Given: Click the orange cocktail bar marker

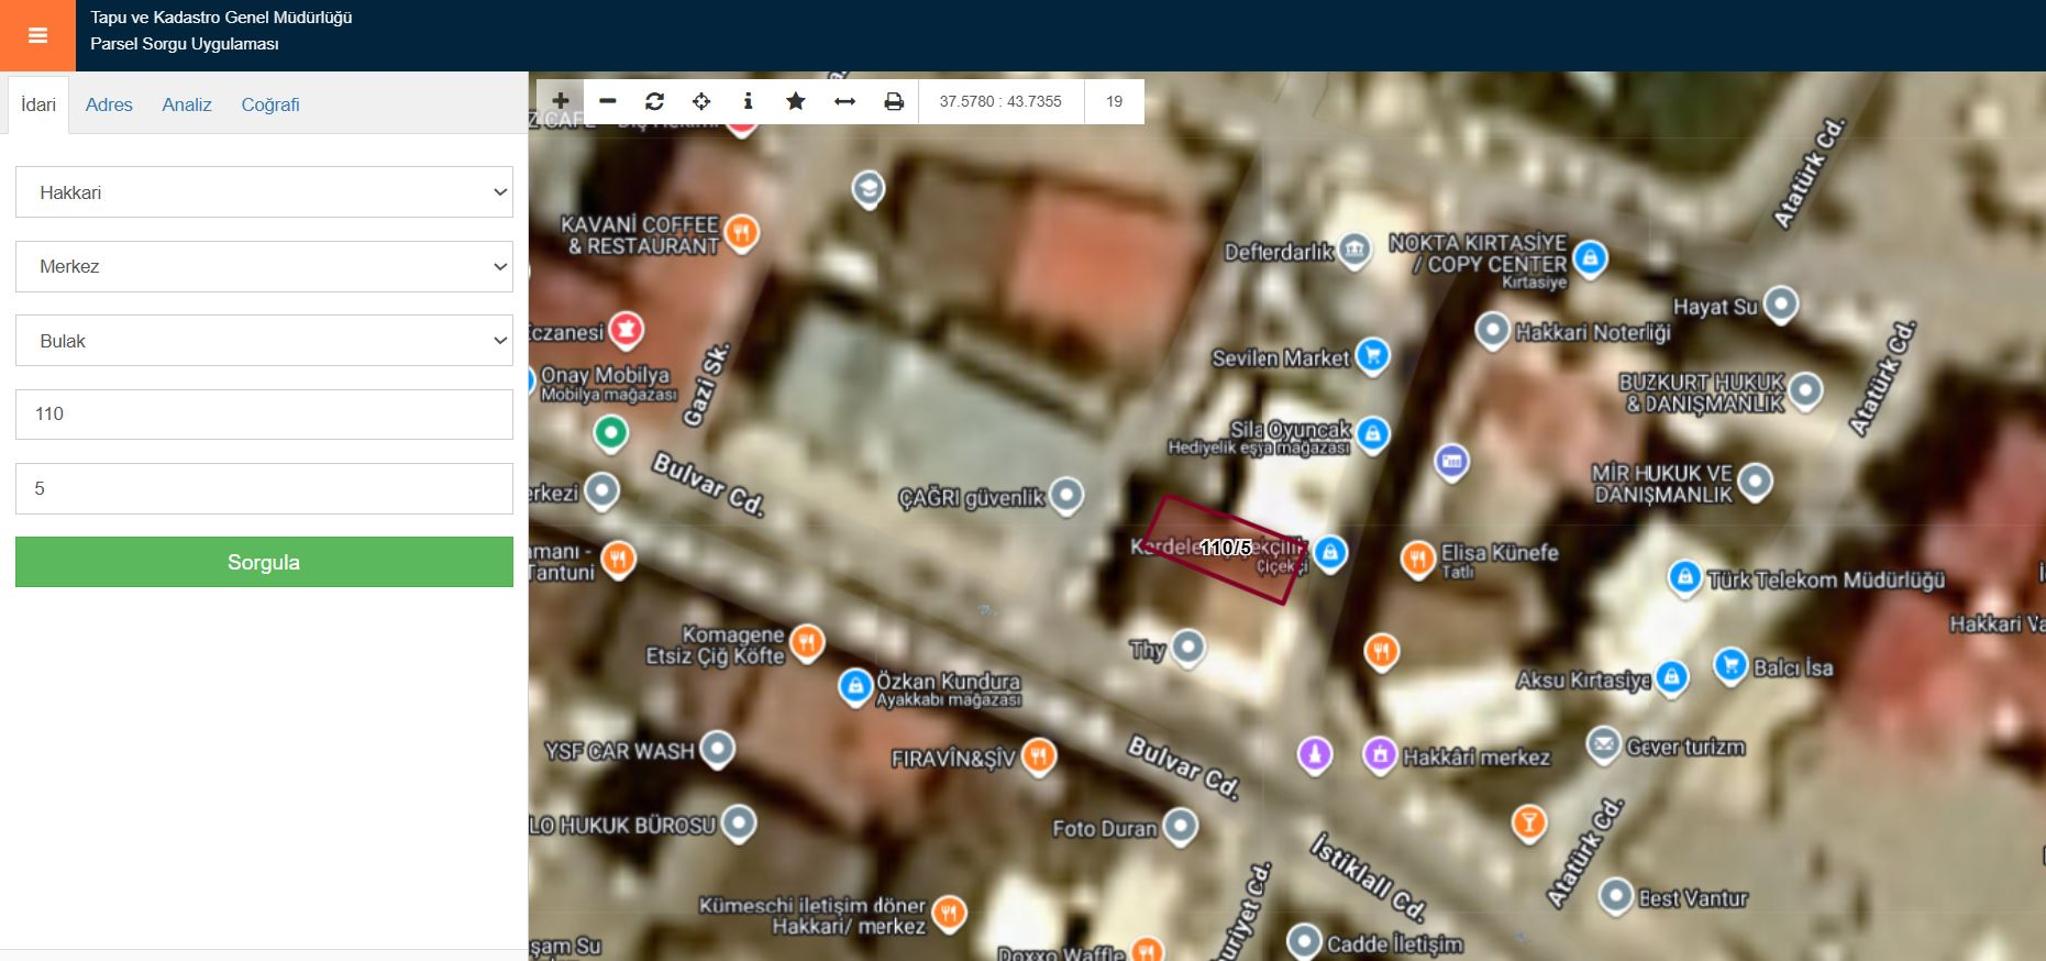Looking at the screenshot, I should 1528,823.
